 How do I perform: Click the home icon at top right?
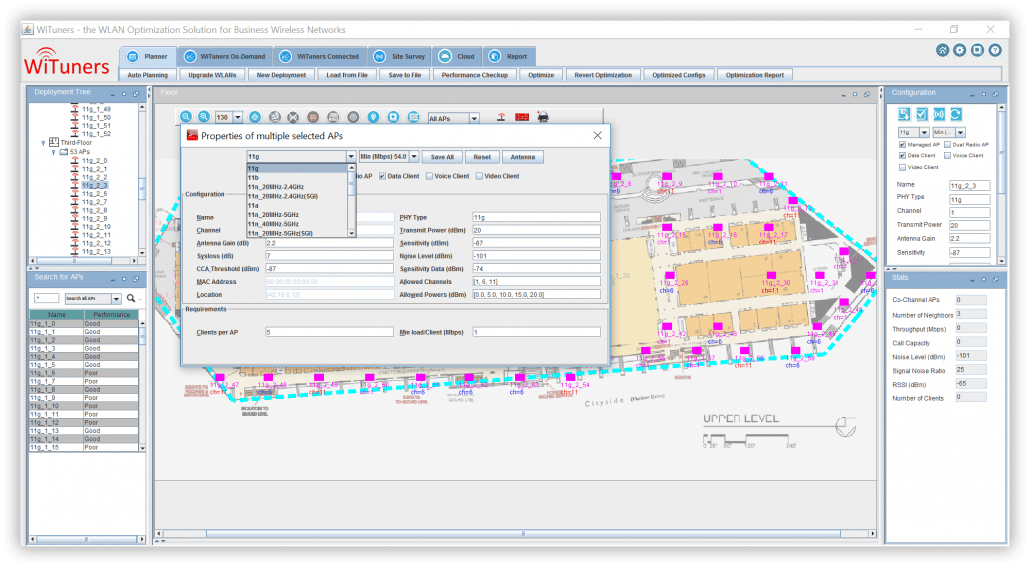(943, 50)
